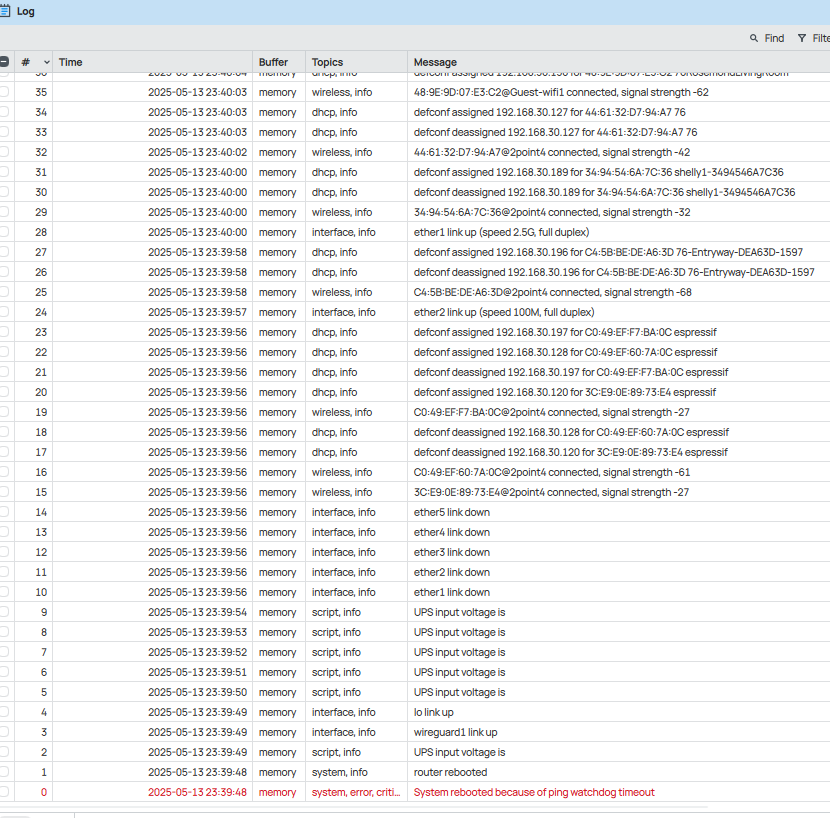Select the 'ether2 link down' message
The width and height of the screenshot is (830, 818).
click(452, 572)
